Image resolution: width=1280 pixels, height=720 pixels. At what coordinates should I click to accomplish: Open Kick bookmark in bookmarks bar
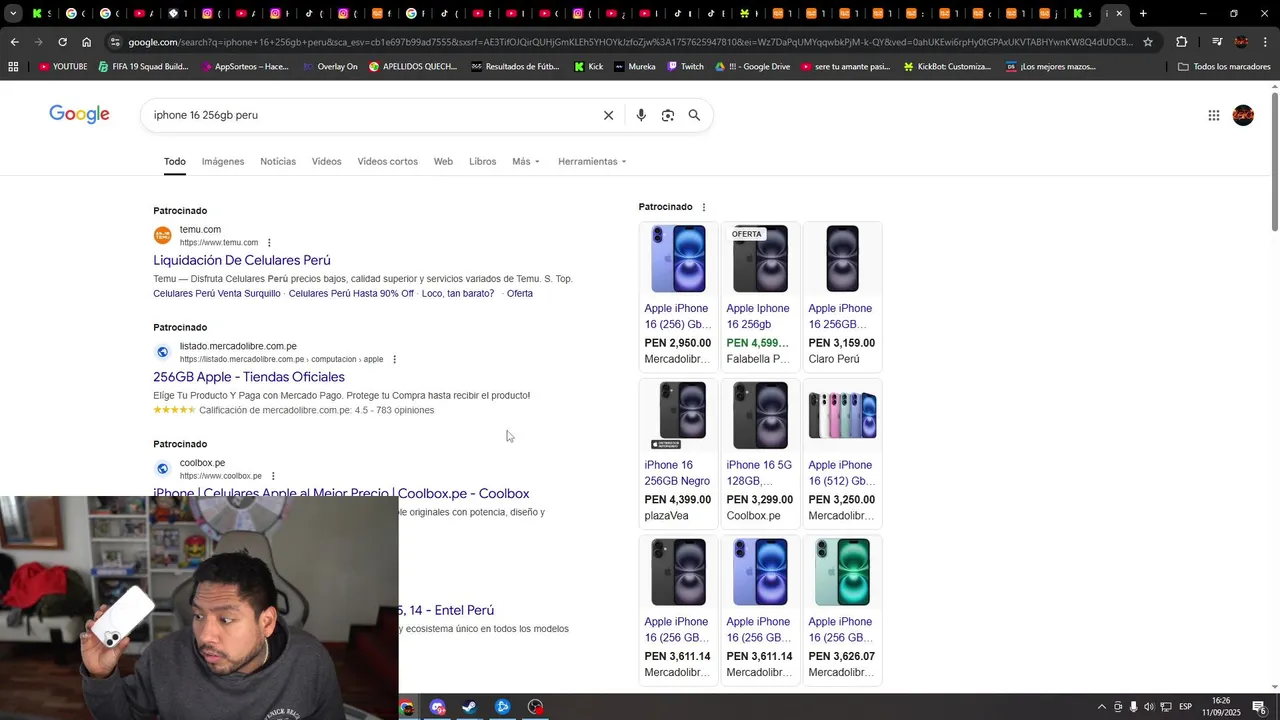pos(588,66)
